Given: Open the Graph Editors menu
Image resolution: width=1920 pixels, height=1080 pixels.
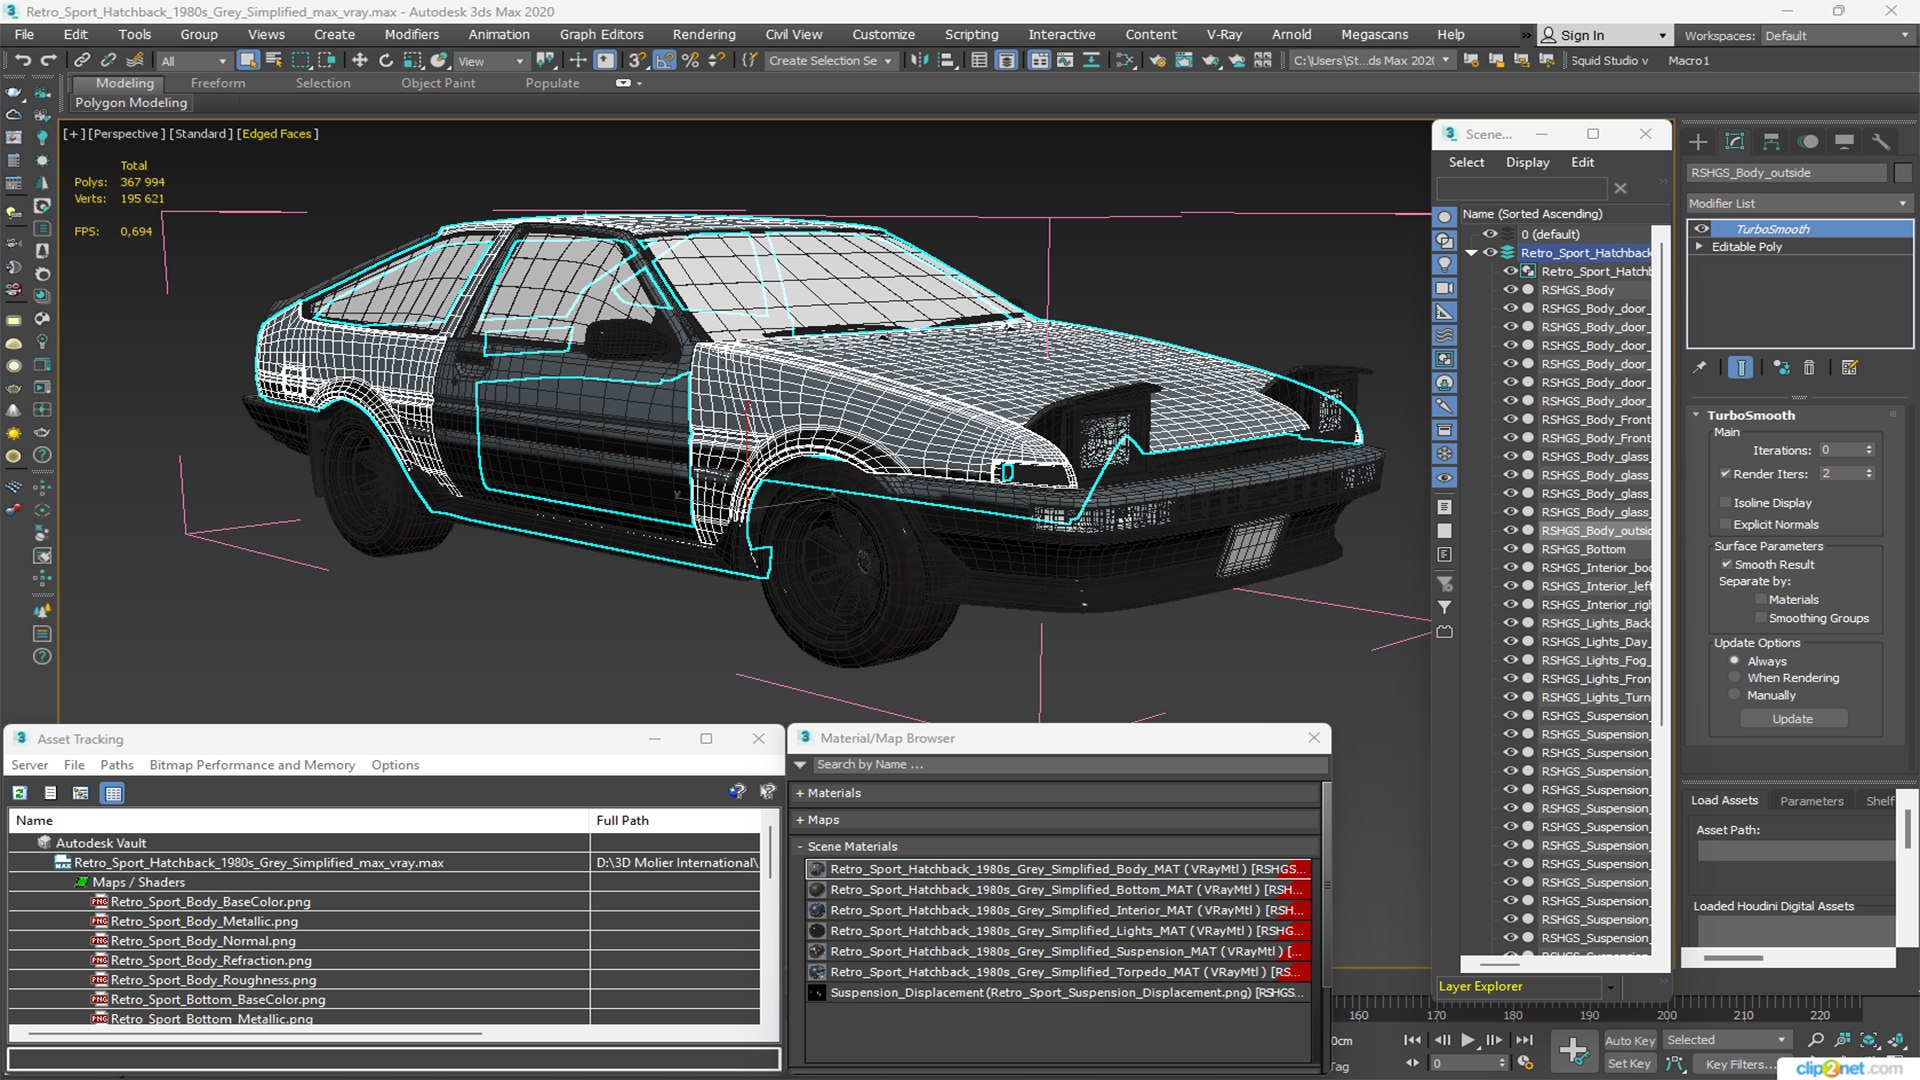Looking at the screenshot, I should [601, 34].
